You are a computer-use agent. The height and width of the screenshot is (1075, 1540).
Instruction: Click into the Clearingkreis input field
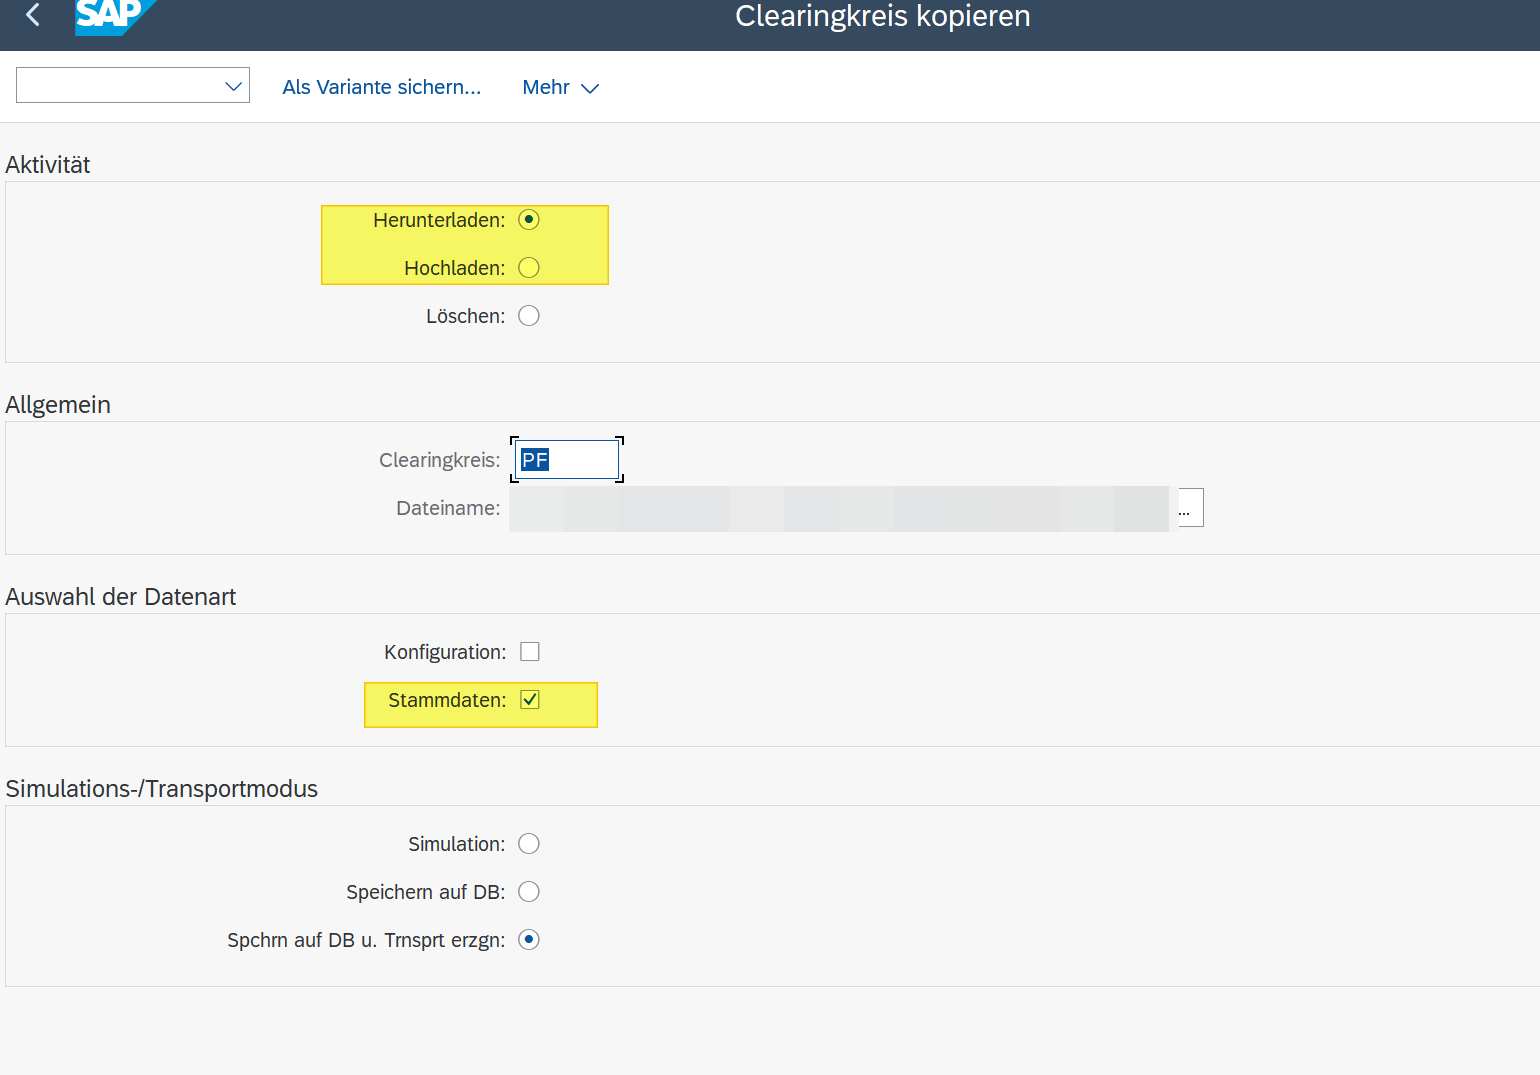[x=567, y=460]
